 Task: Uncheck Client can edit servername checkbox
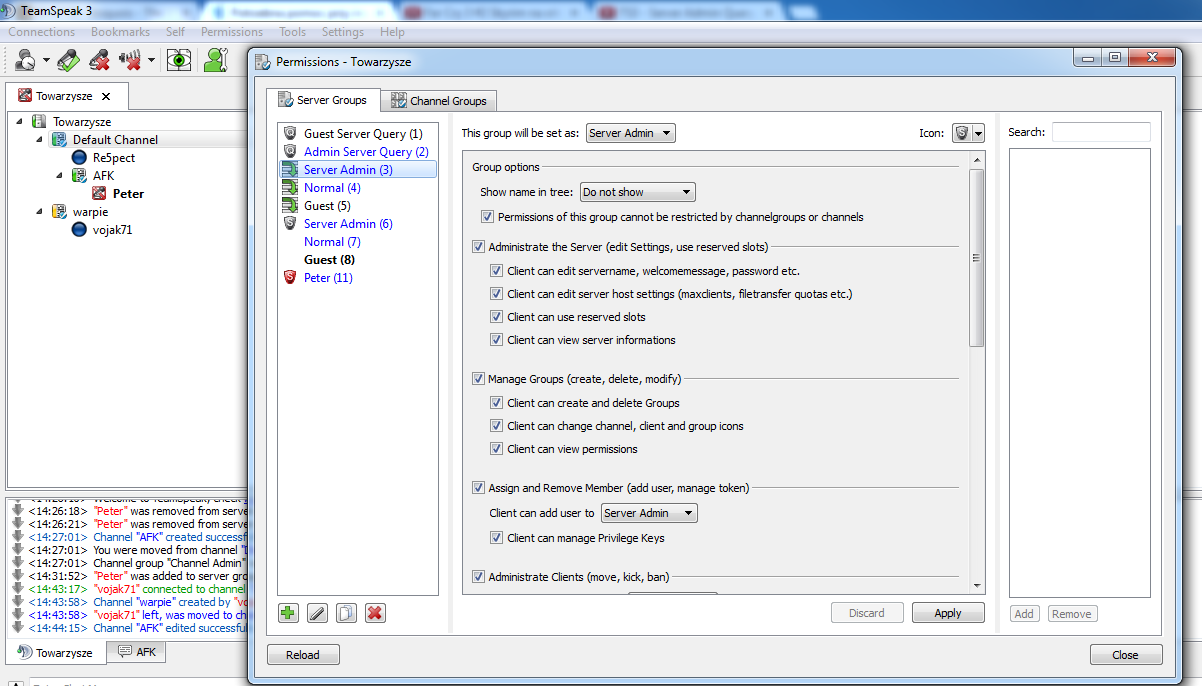click(497, 271)
